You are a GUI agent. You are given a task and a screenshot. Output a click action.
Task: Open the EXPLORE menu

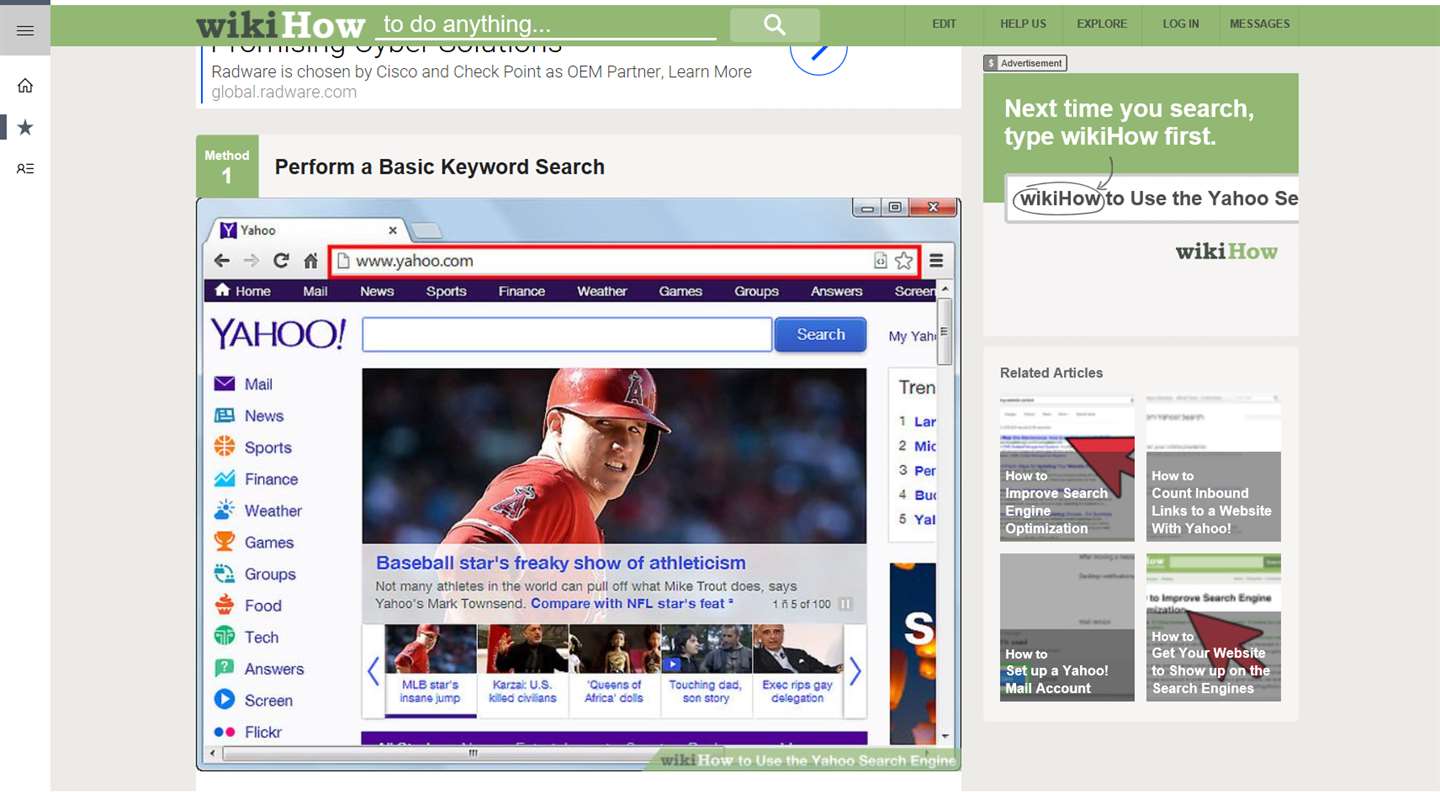[1102, 24]
